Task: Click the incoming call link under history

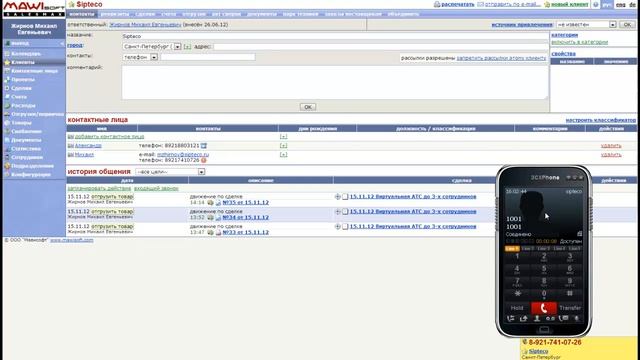Action: pos(156,189)
